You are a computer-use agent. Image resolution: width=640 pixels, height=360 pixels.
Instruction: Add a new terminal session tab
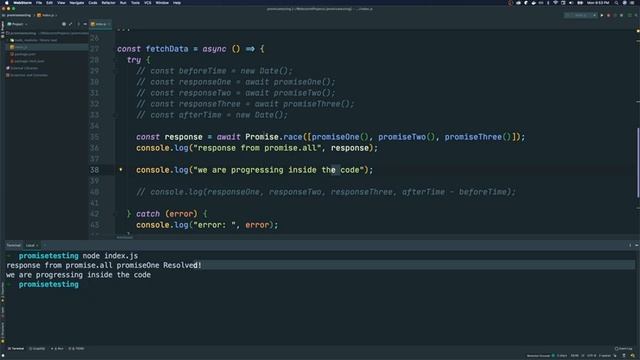(44, 245)
